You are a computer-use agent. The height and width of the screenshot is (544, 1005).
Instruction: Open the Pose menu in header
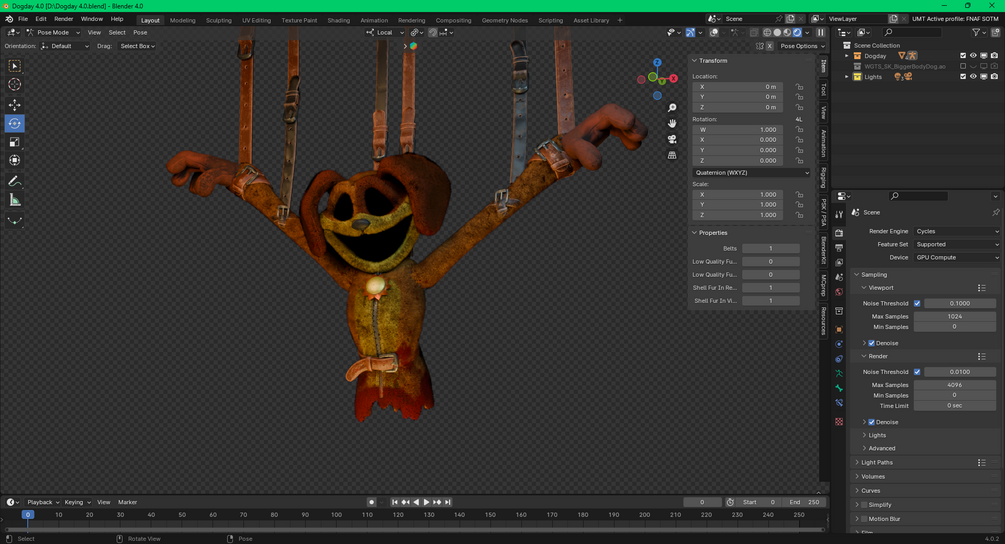[x=140, y=33]
